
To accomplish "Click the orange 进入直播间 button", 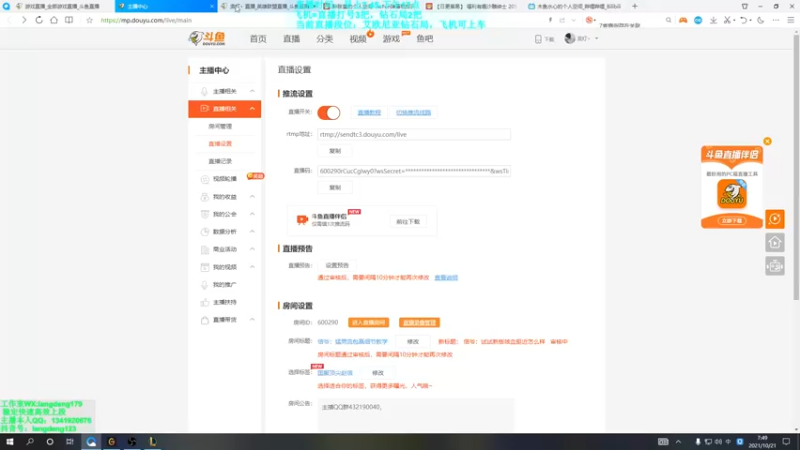I will coord(368,322).
